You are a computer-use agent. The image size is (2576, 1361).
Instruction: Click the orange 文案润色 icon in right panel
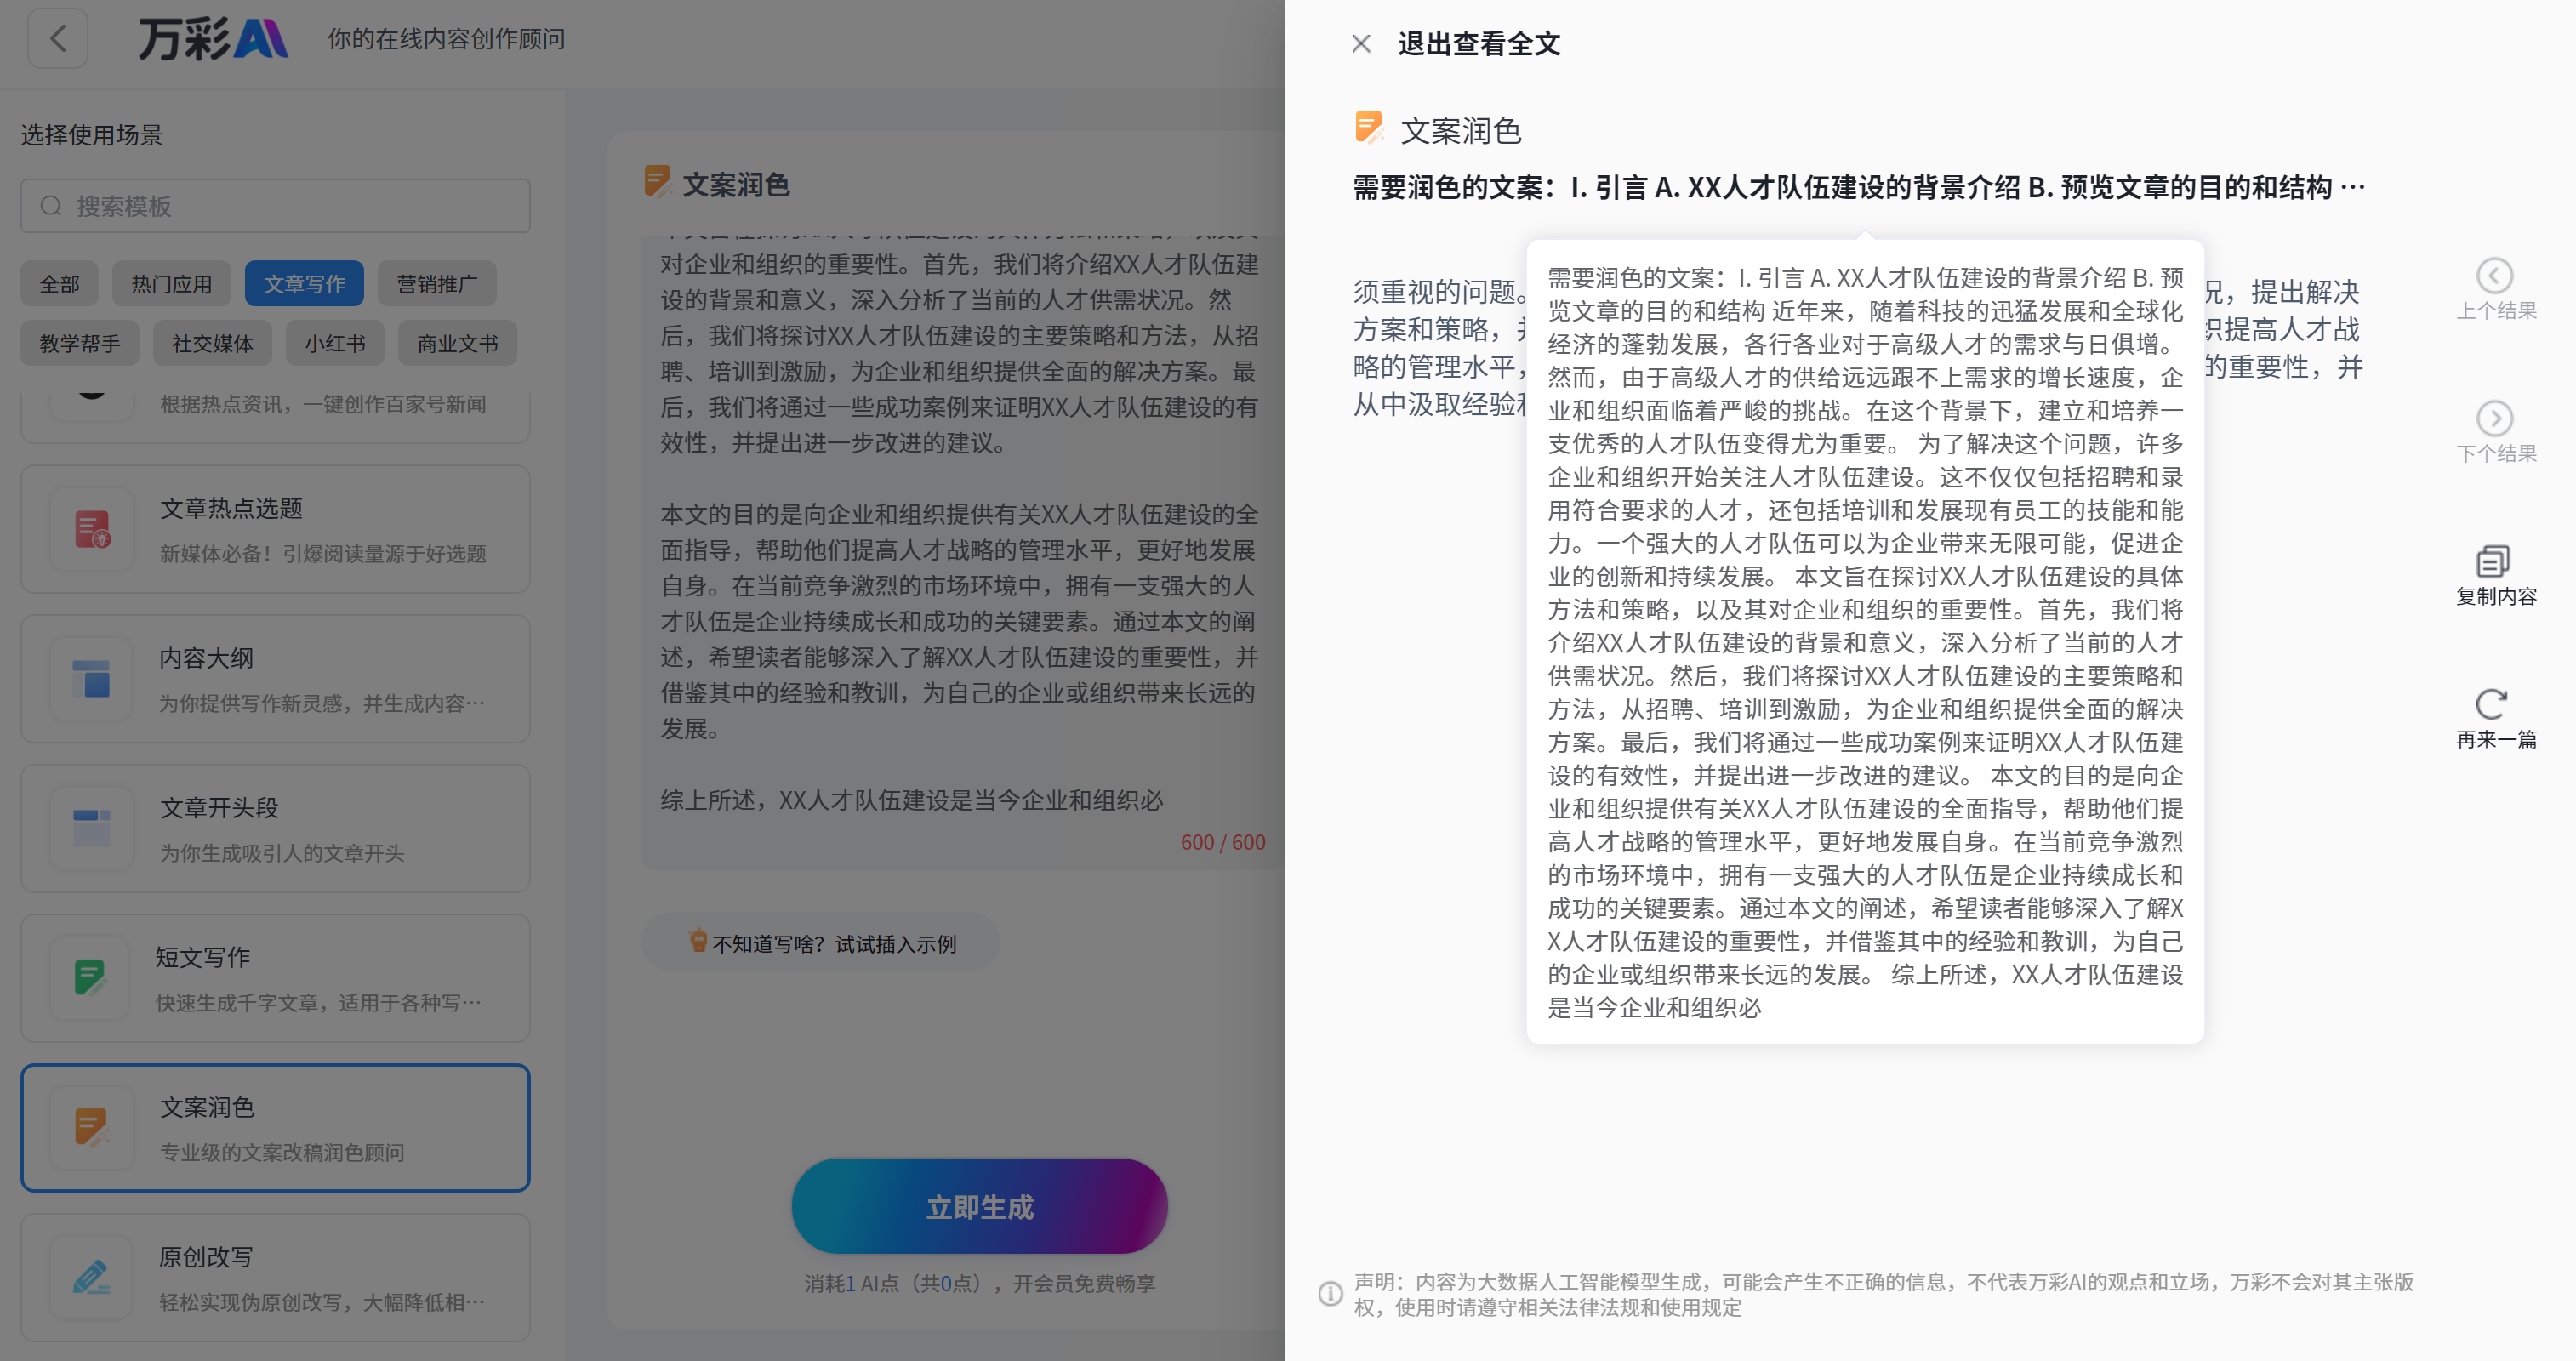coord(1369,128)
